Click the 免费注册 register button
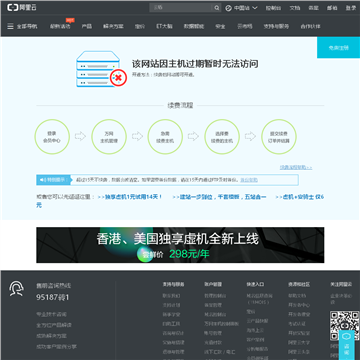The image size is (360, 360). tap(338, 48)
